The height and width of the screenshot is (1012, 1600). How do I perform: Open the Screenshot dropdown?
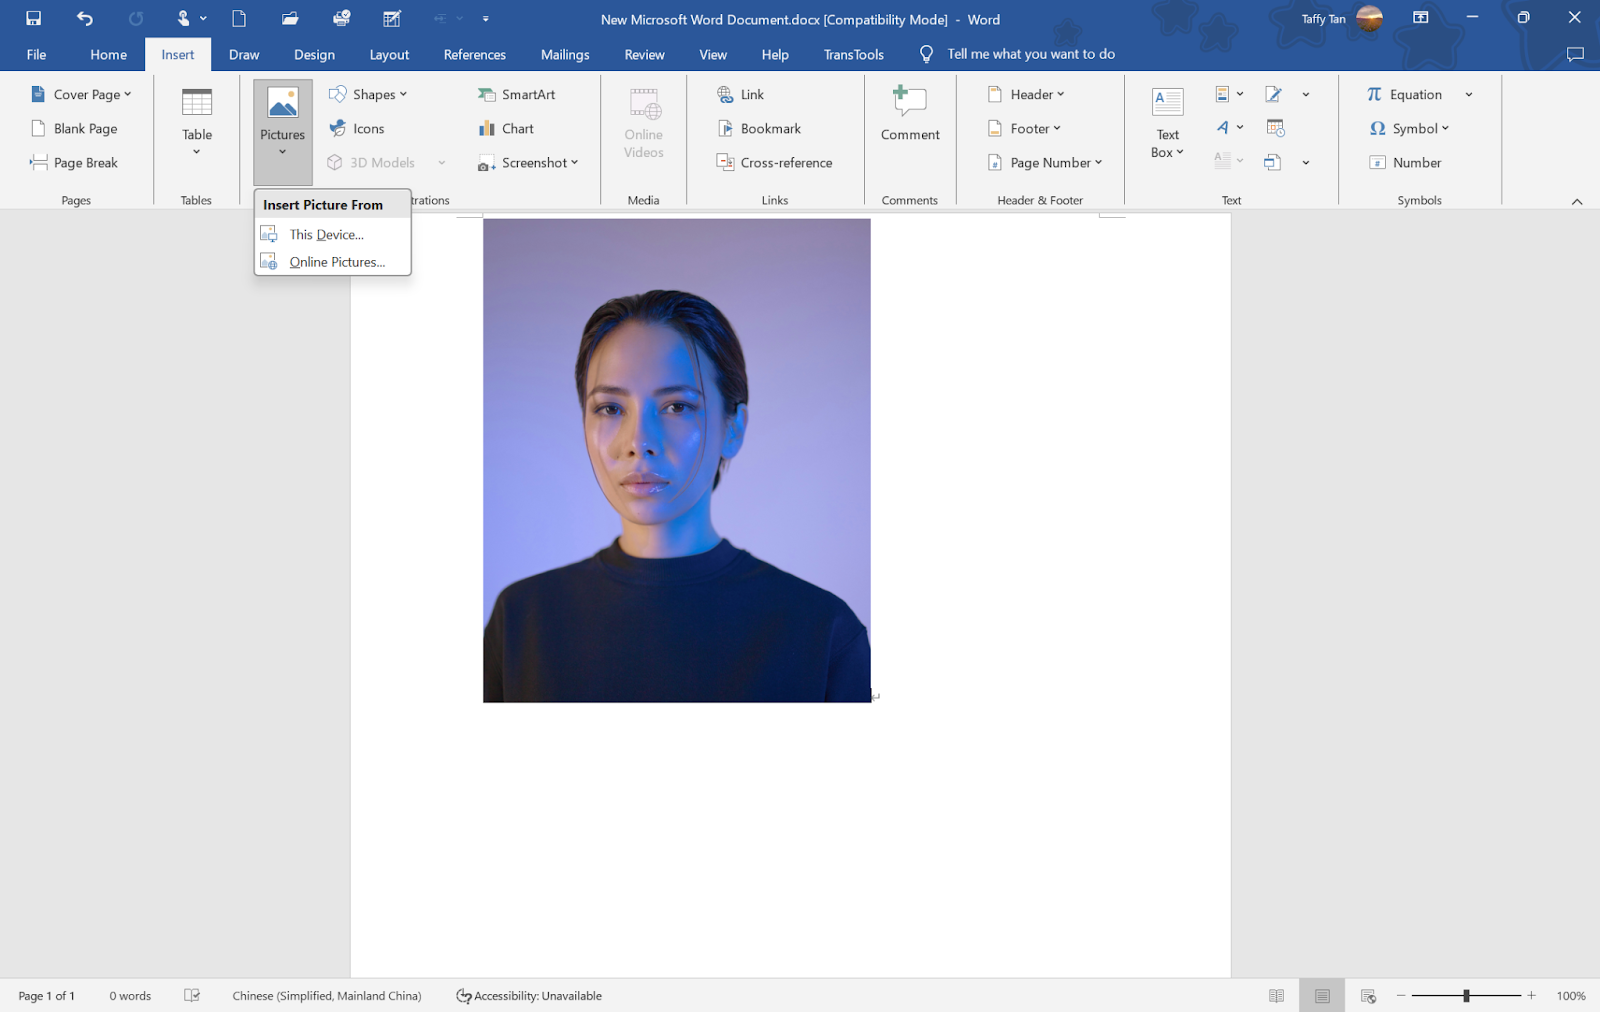[528, 162]
